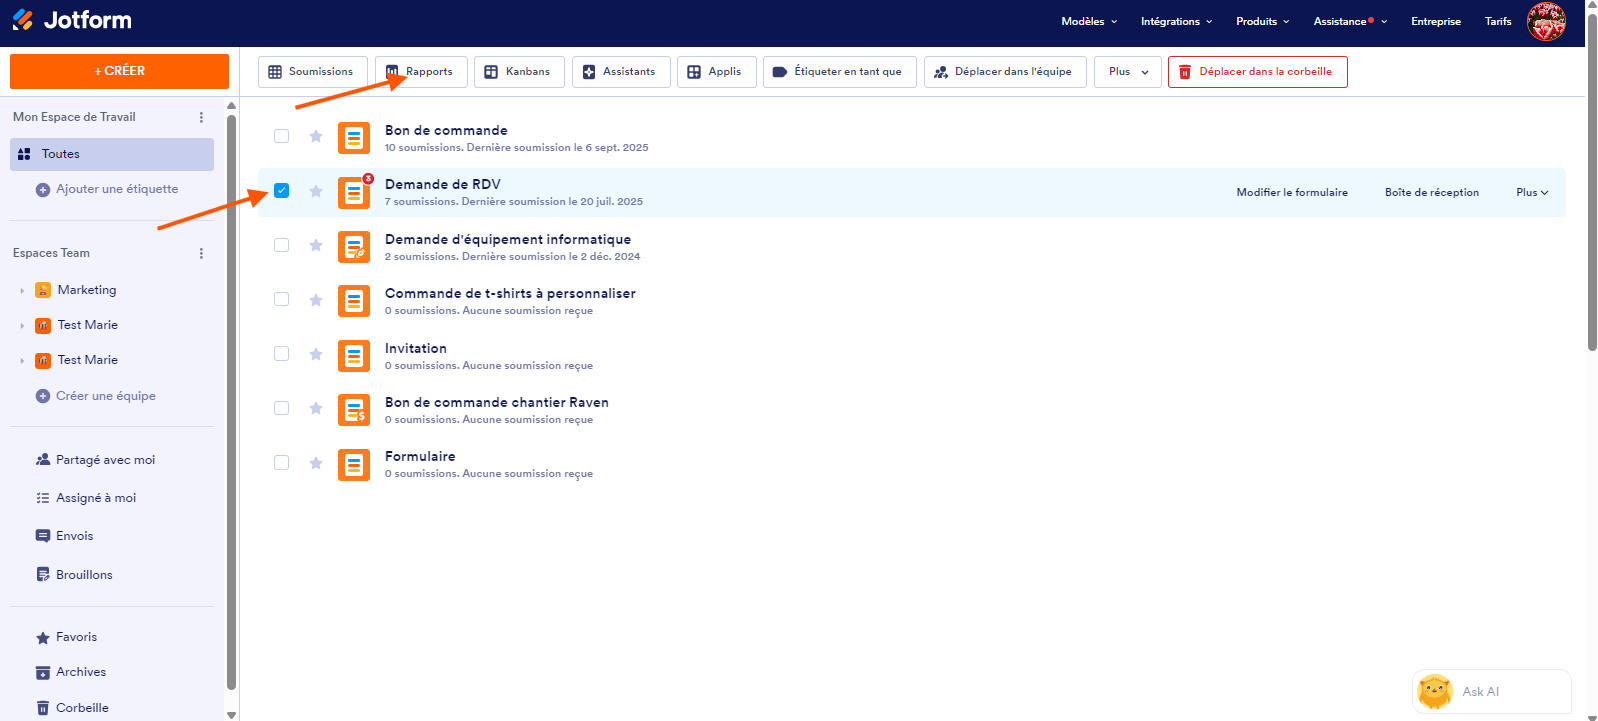Star the Commande de t-shirts form
This screenshot has height=721, width=1598.
[x=316, y=300]
